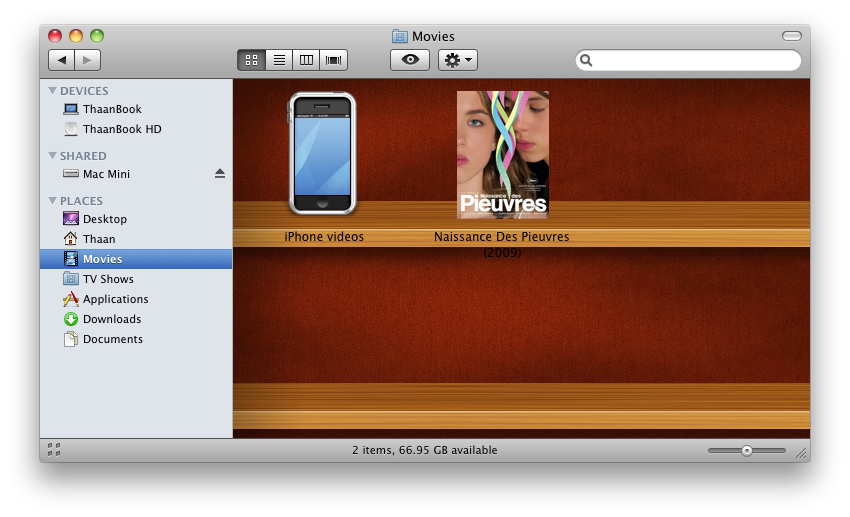
Task: Click the magnifying glass search icon
Action: (586, 60)
